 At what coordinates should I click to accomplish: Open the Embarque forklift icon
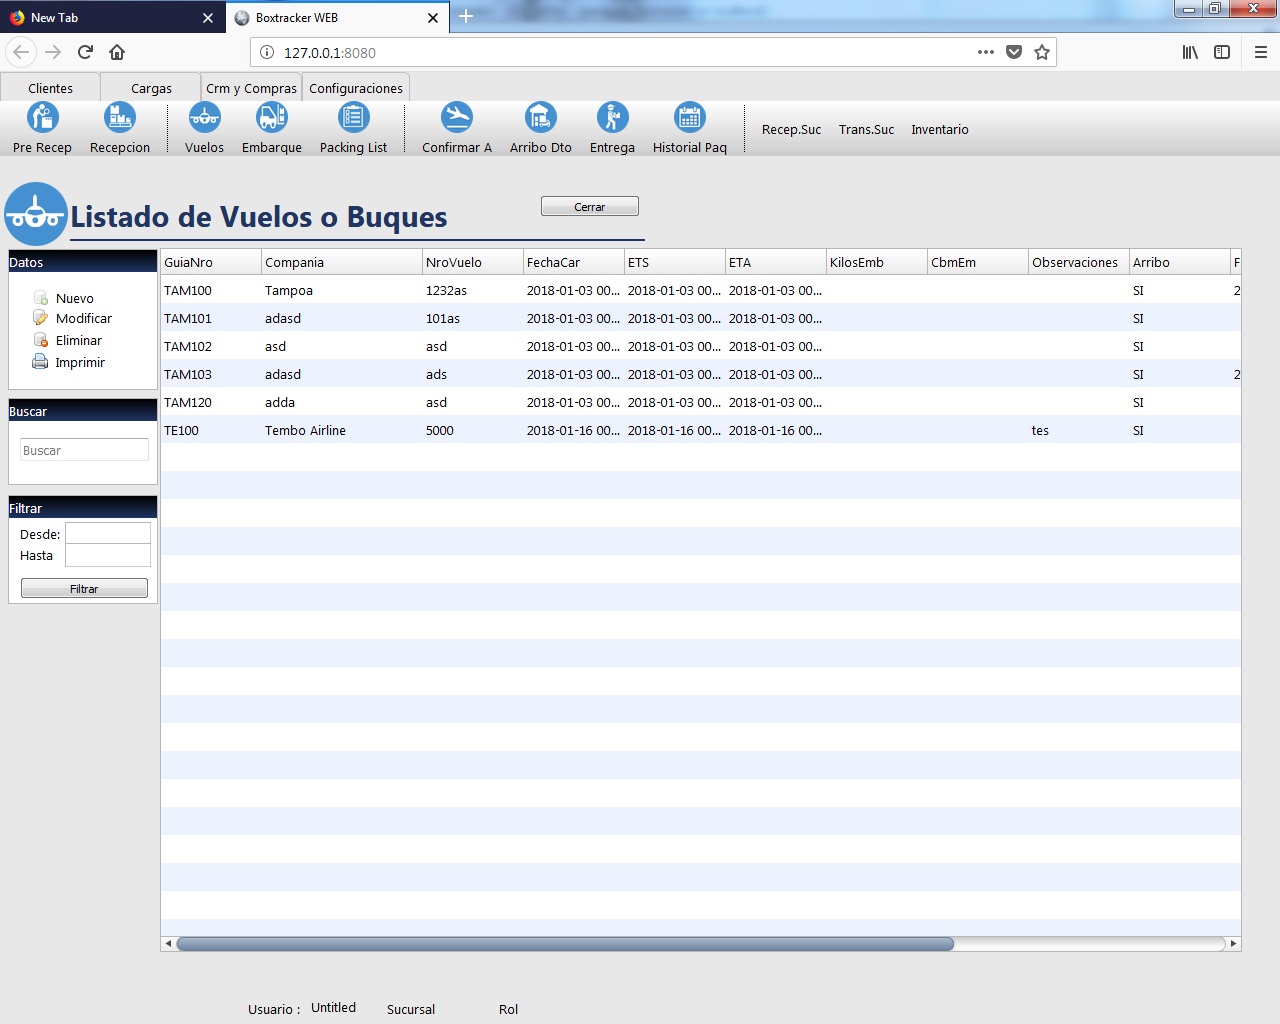271,118
